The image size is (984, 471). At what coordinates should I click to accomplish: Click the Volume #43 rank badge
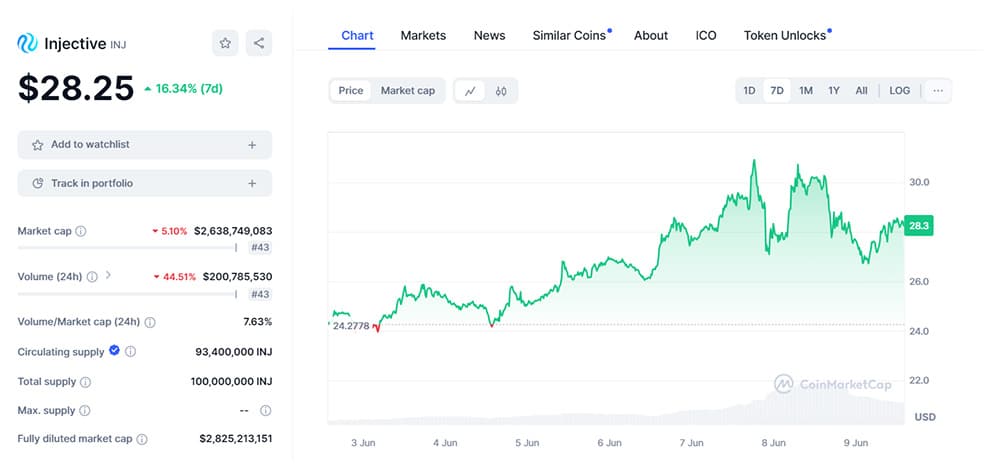pos(260,294)
